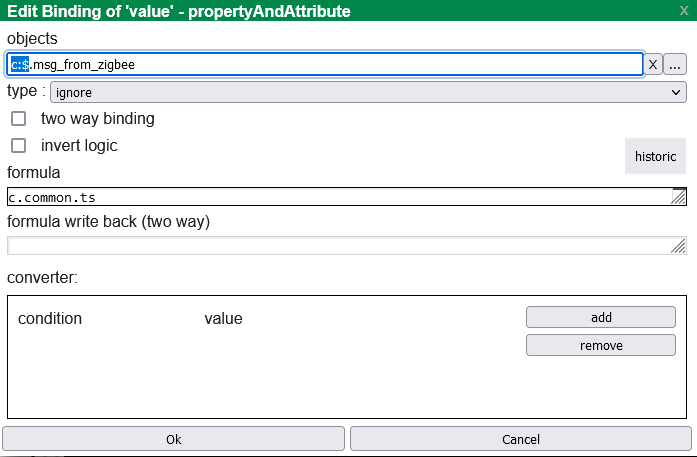Cancel the binding edit

coord(520,439)
